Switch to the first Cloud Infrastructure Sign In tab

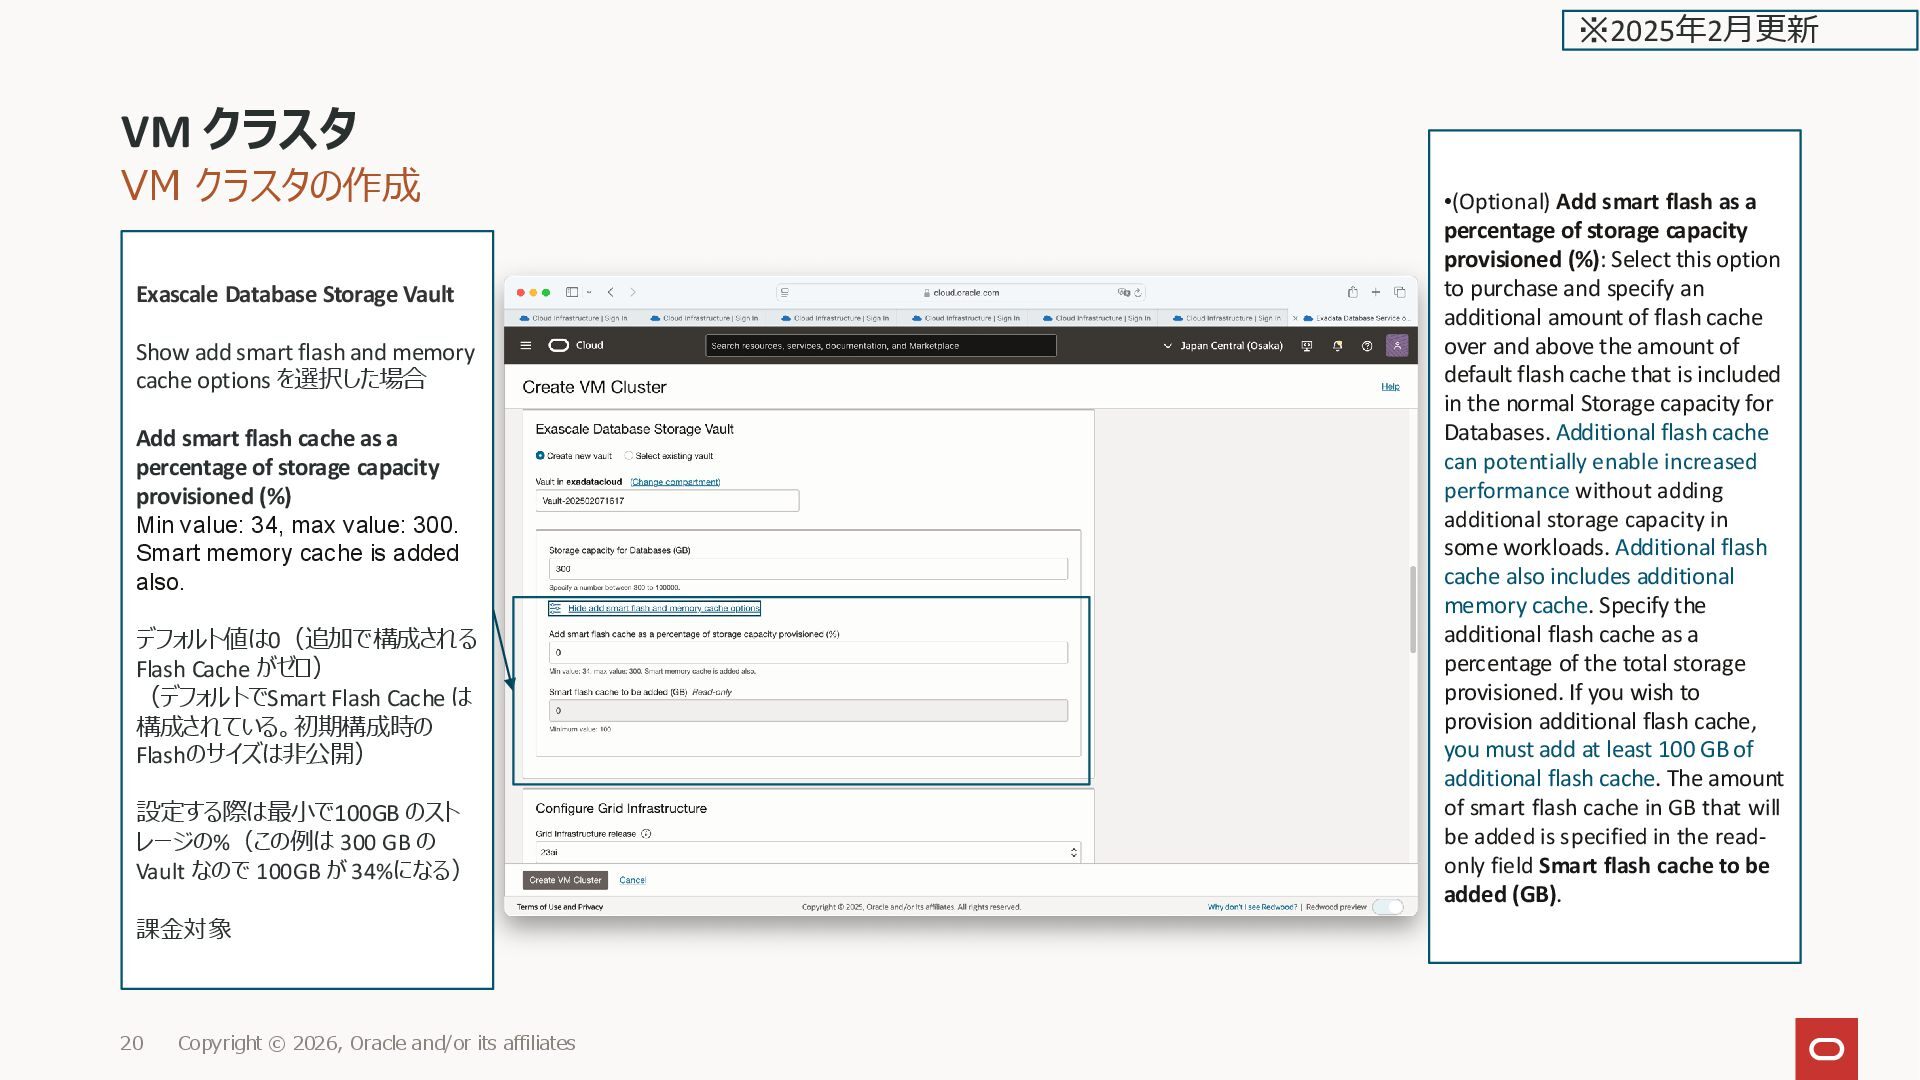(x=575, y=318)
